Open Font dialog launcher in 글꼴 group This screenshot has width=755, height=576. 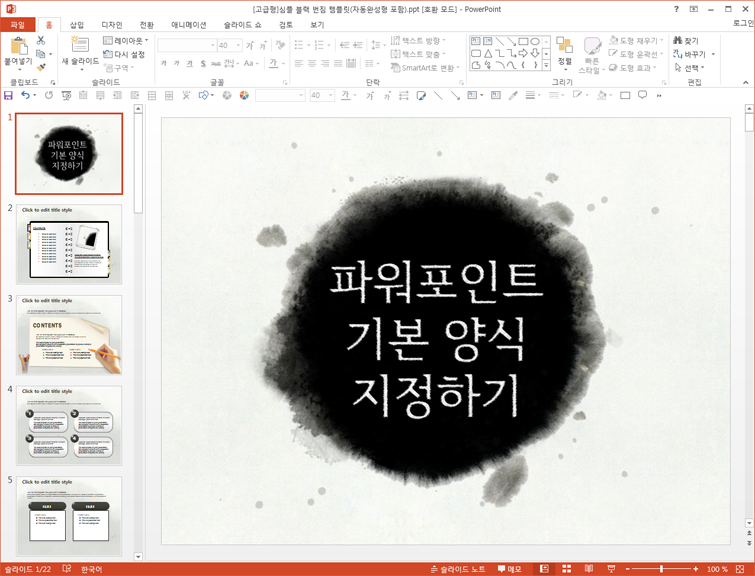click(x=286, y=82)
